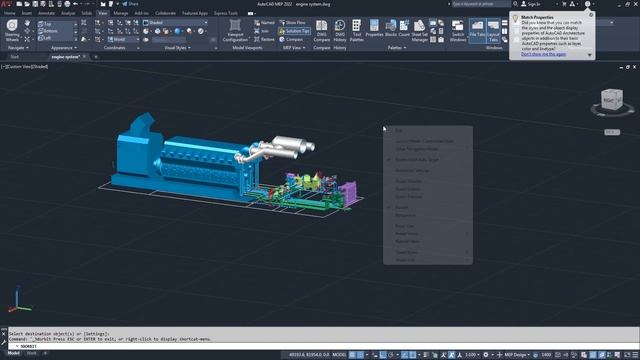
Task: Switch to the Express Tools ribbon tab
Action: click(x=226, y=13)
